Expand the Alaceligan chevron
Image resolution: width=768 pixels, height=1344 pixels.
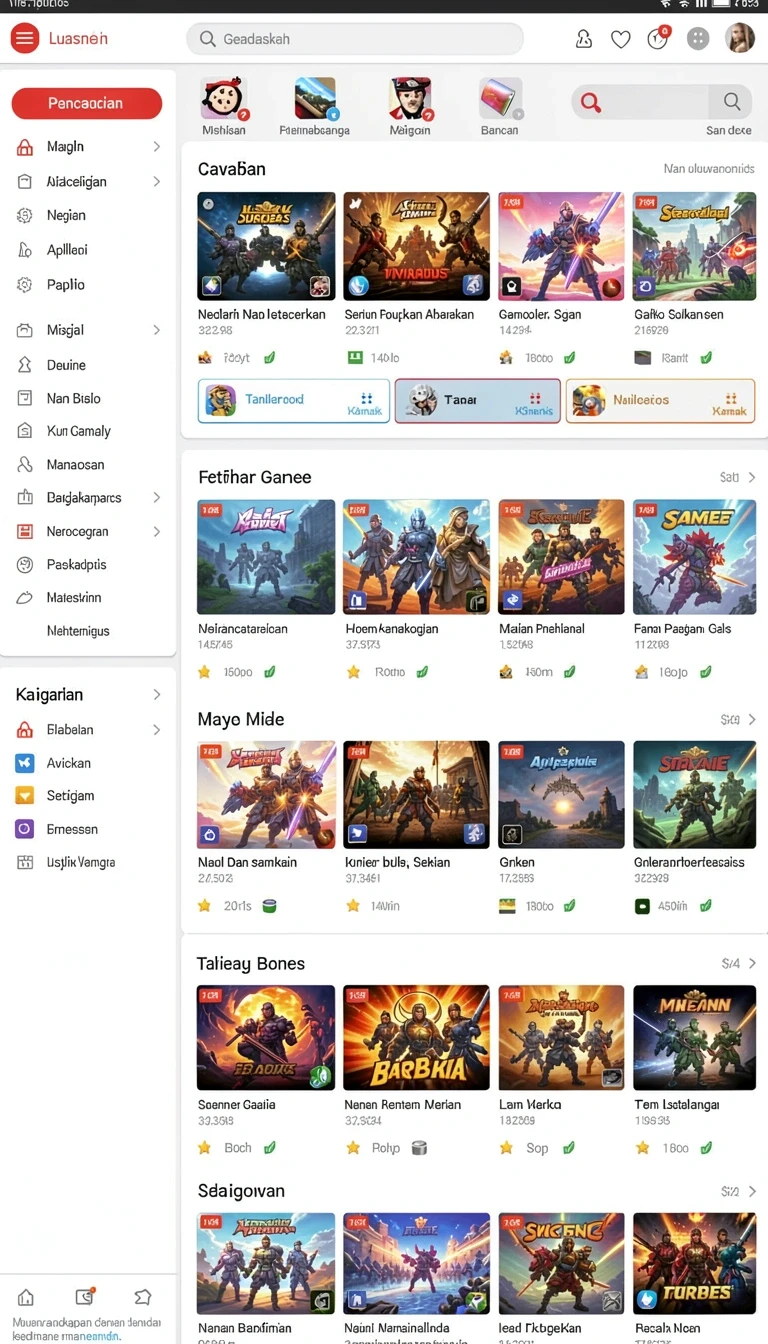[156, 182]
